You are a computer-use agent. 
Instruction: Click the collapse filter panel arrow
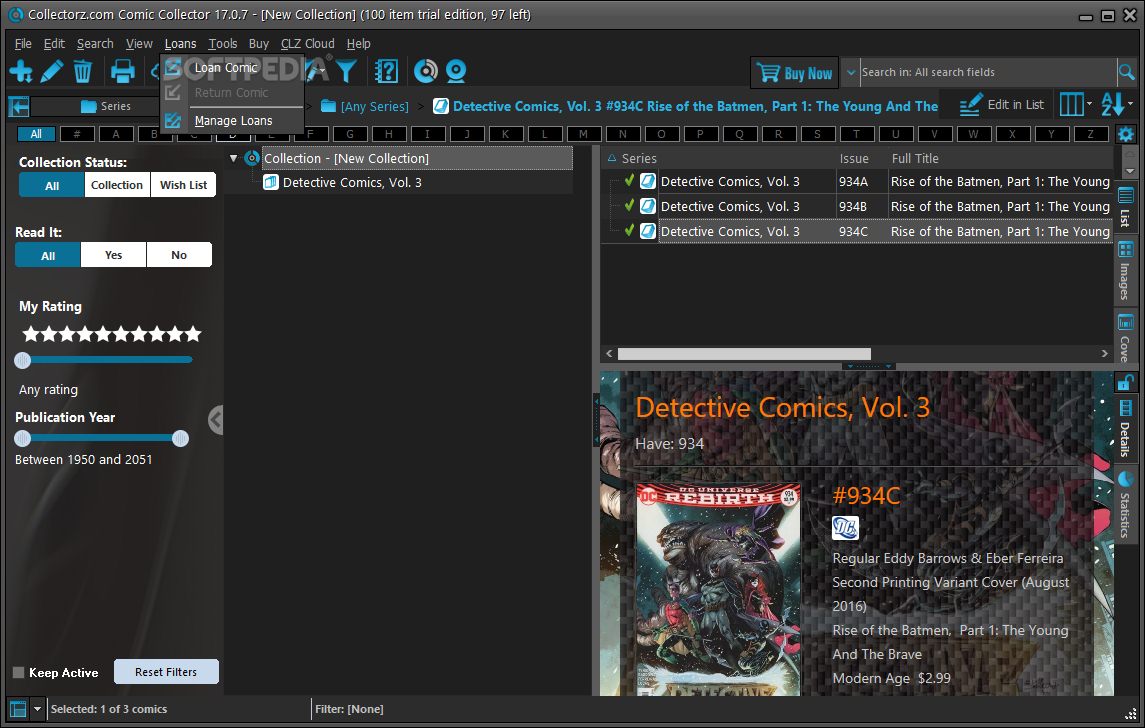point(215,420)
